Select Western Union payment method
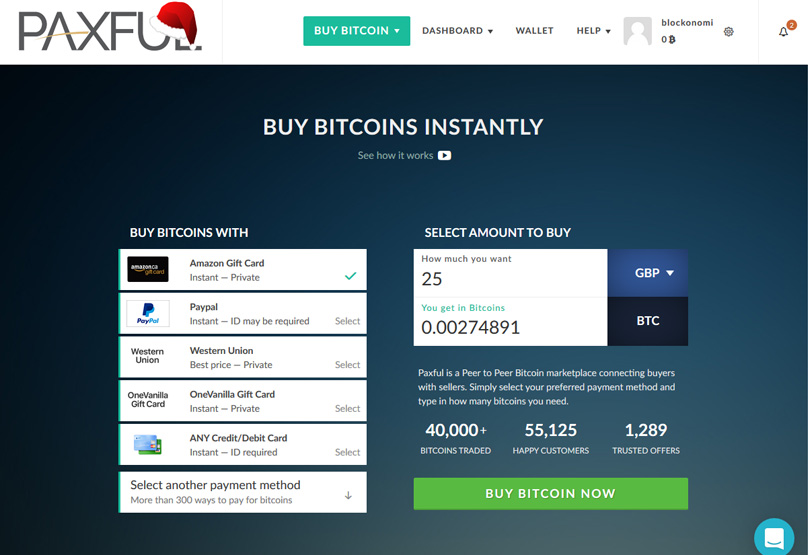This screenshot has width=808, height=555. pos(243,358)
